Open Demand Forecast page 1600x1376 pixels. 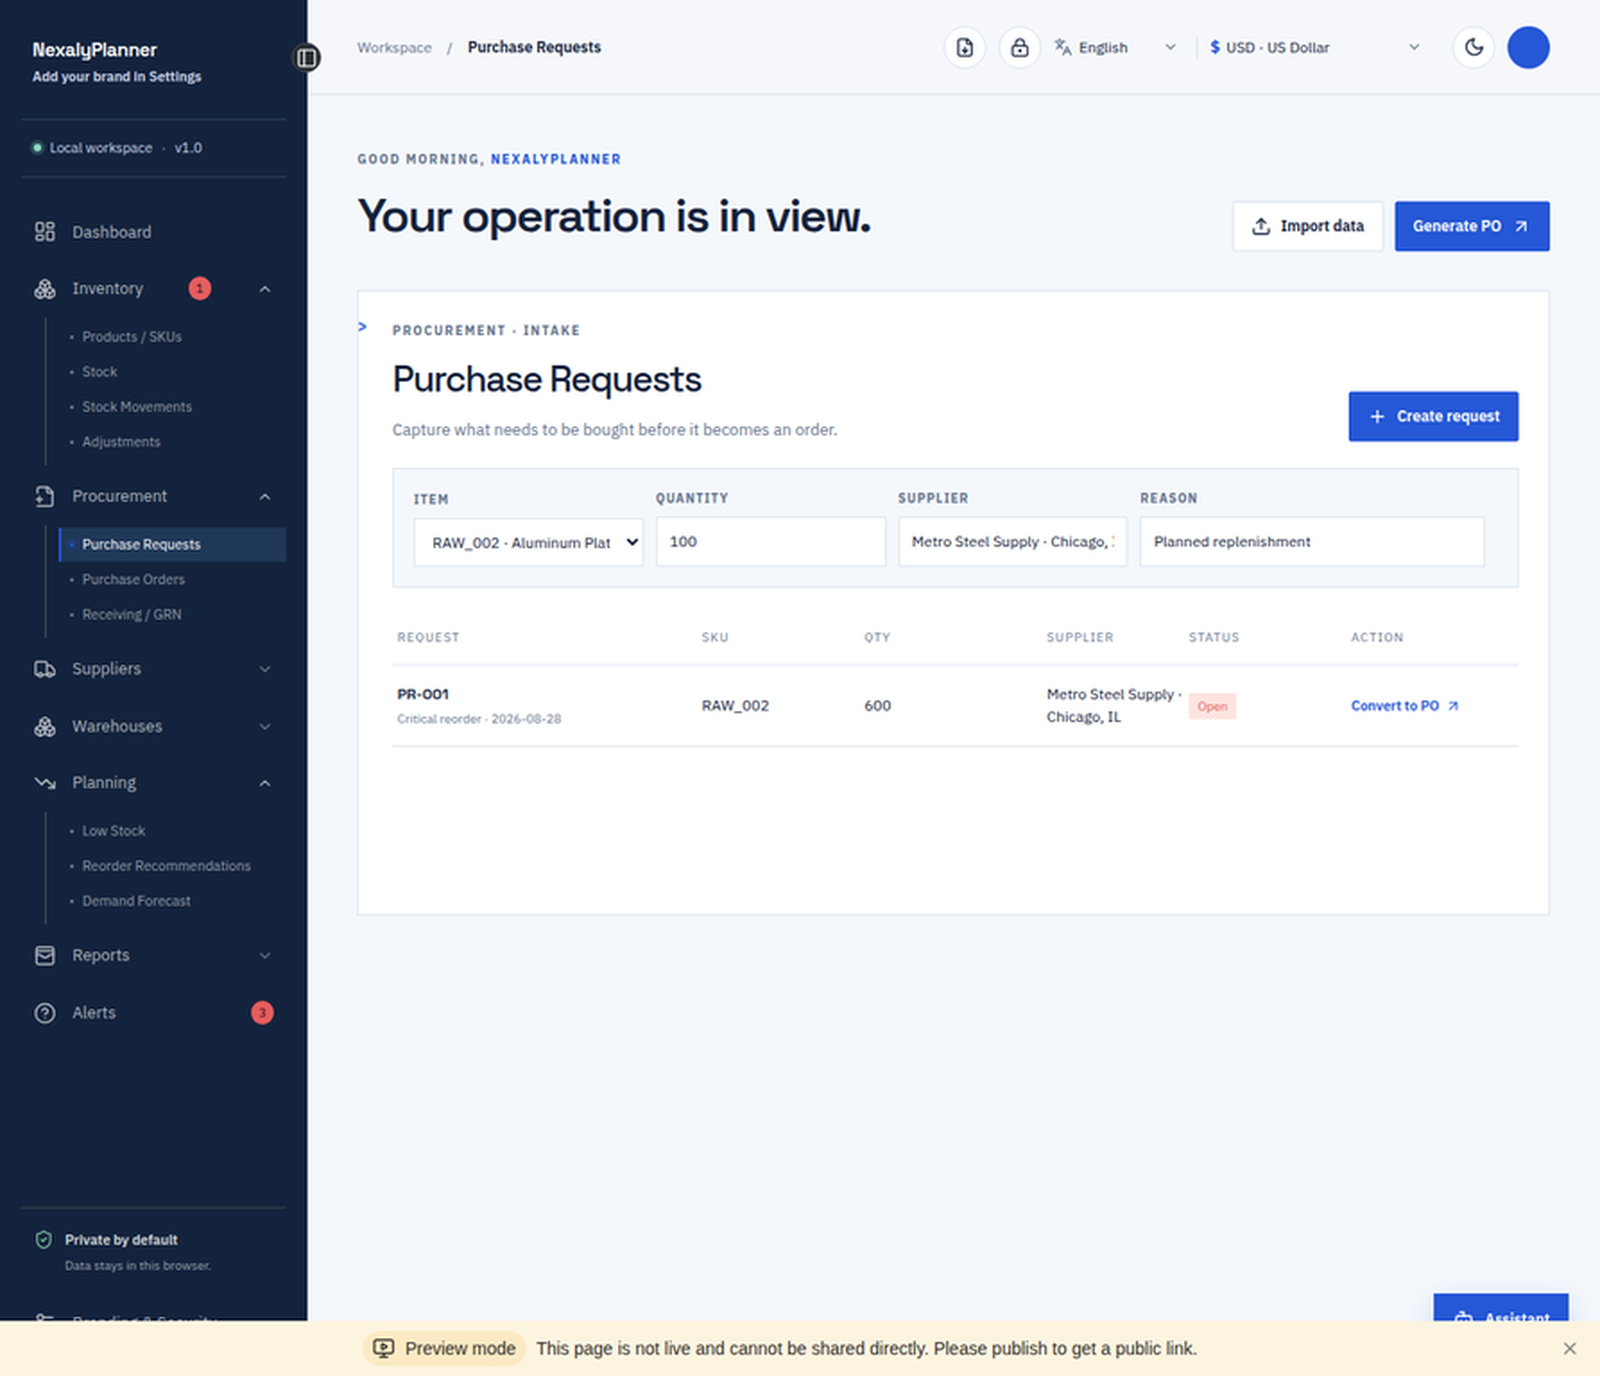[x=136, y=901]
